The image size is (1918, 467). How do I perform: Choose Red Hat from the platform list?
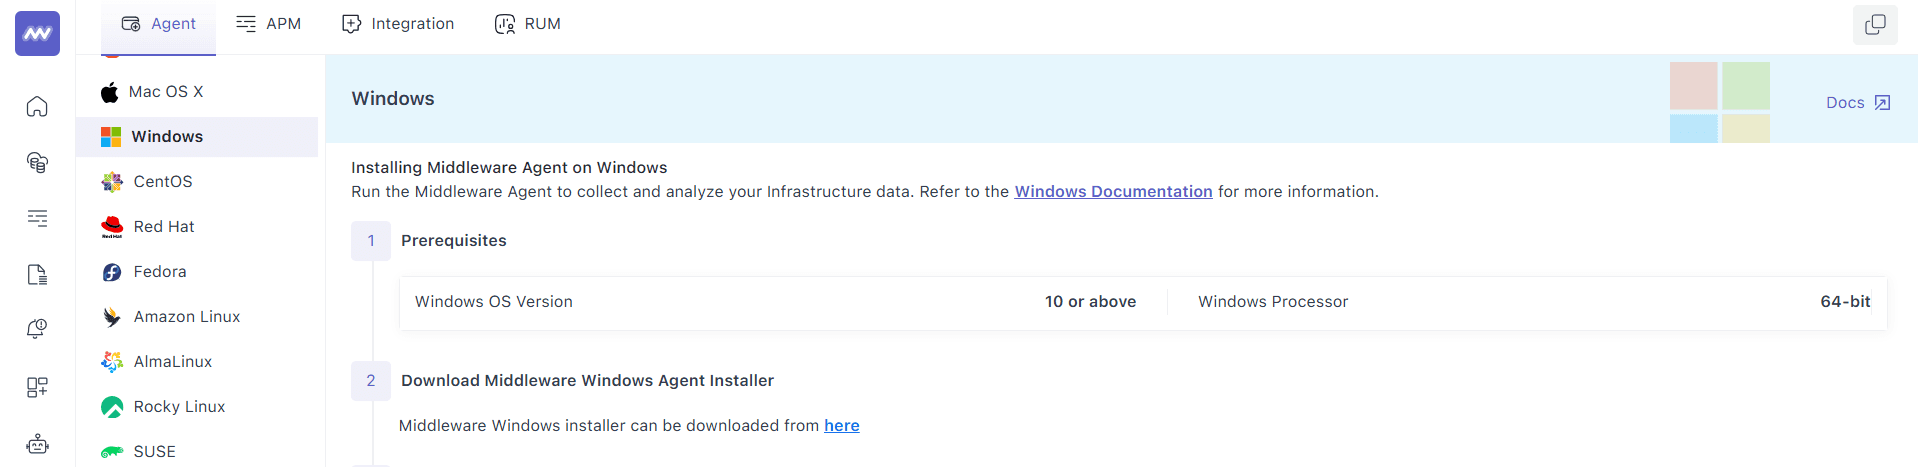(x=163, y=227)
